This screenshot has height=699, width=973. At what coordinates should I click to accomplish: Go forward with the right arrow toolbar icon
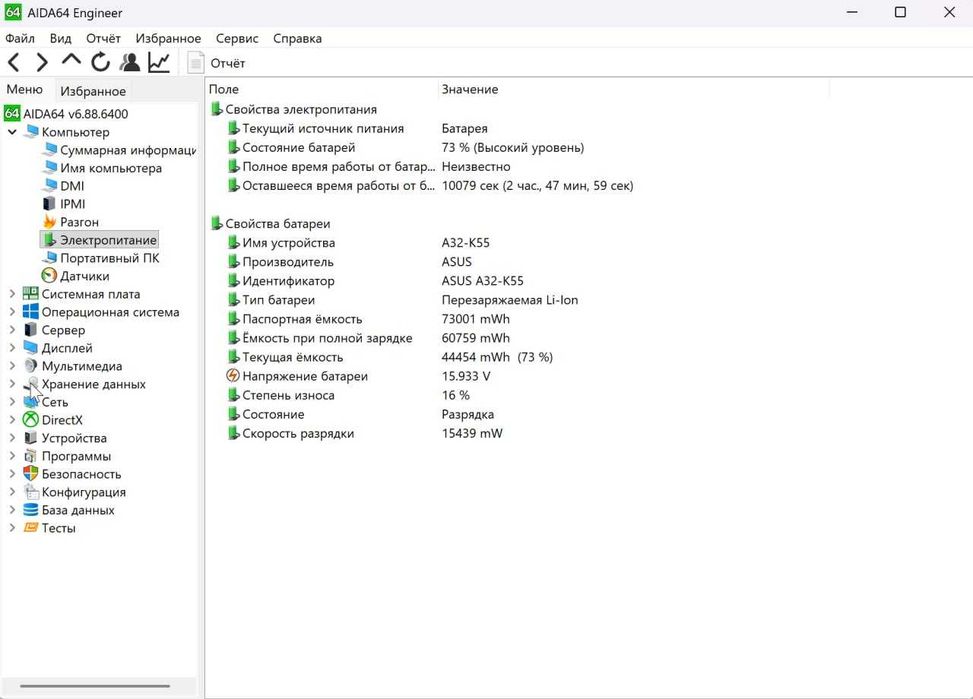point(42,62)
